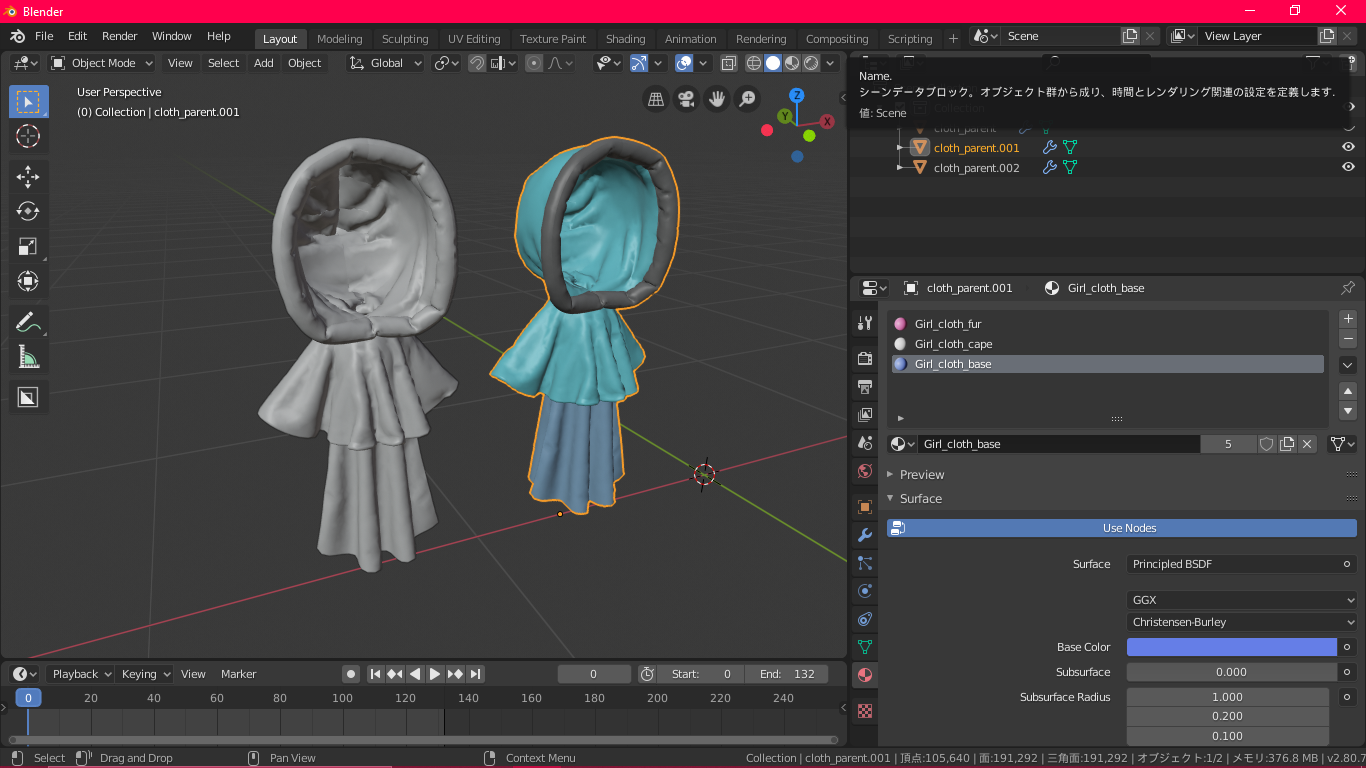This screenshot has height=768, width=1366.
Task: Open the File menu
Action: pos(44,36)
